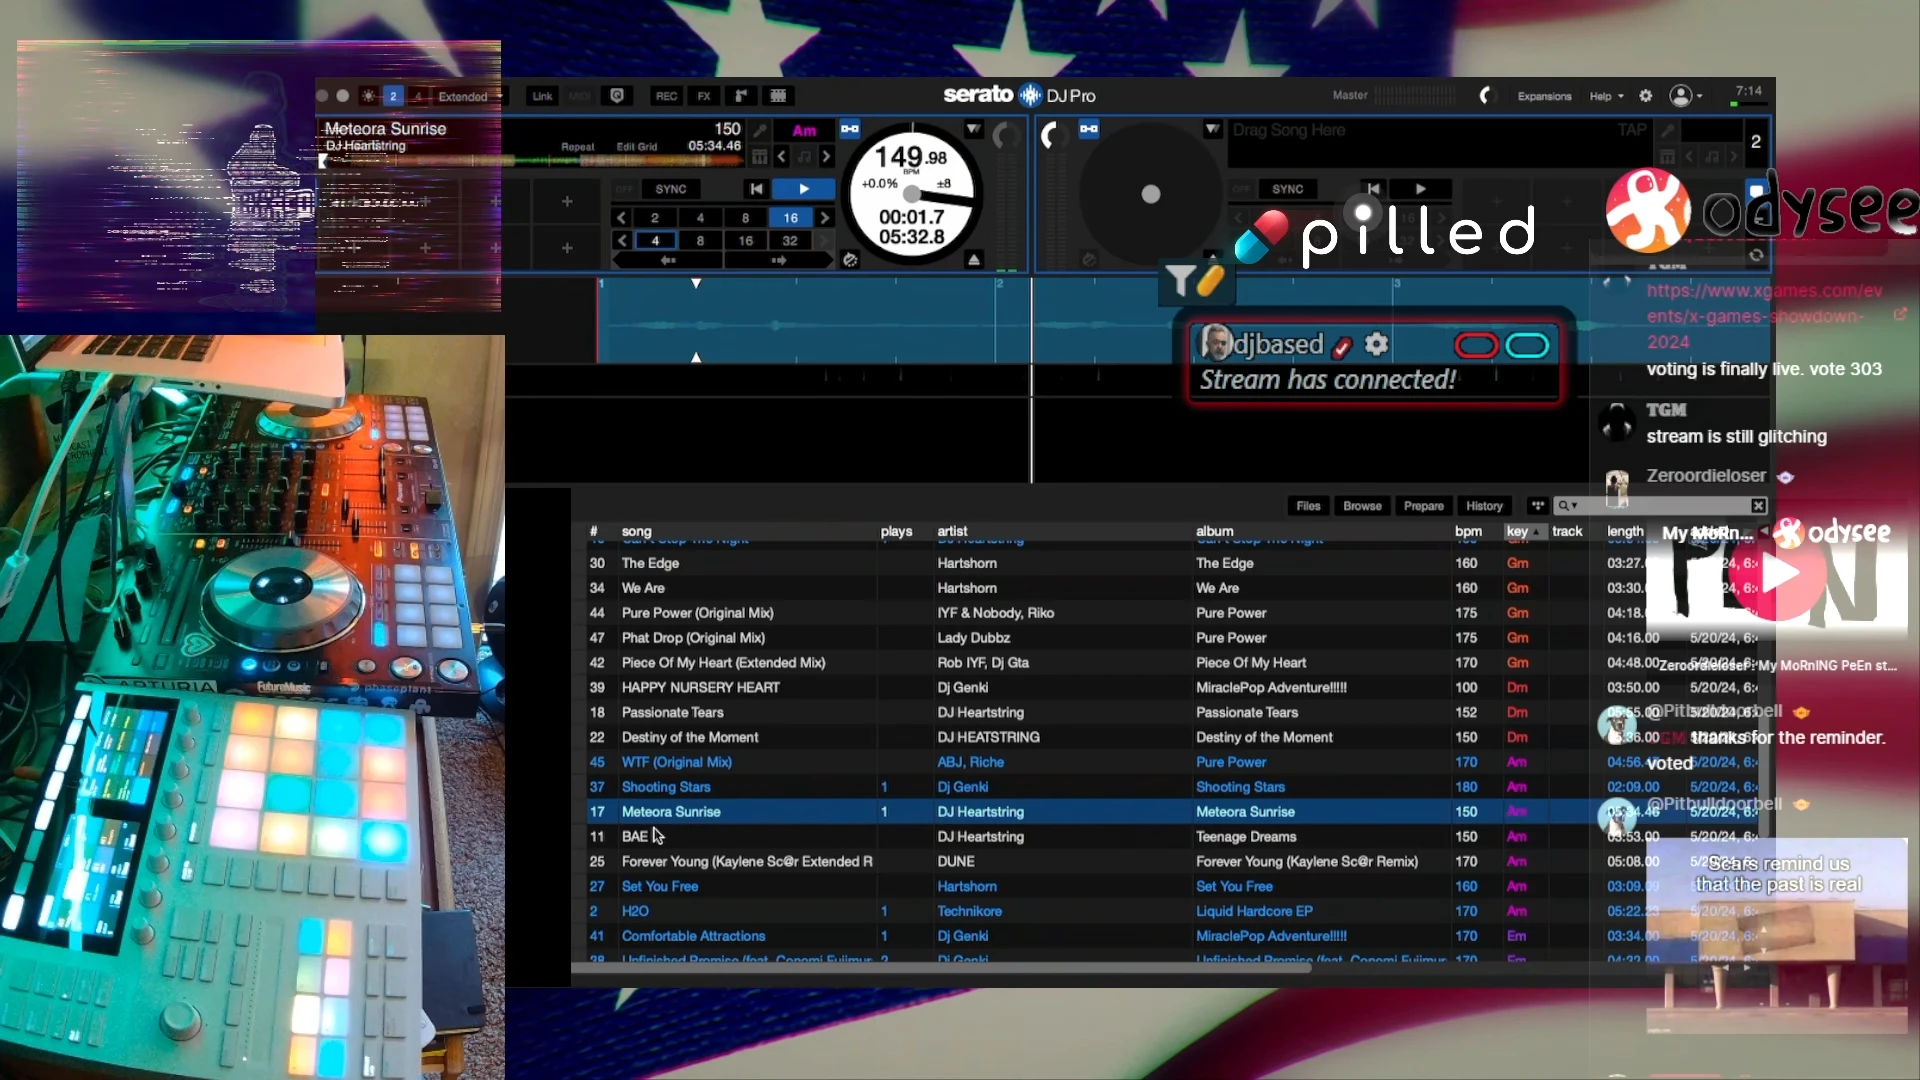
Task: Play deck 1 track
Action: click(x=804, y=189)
